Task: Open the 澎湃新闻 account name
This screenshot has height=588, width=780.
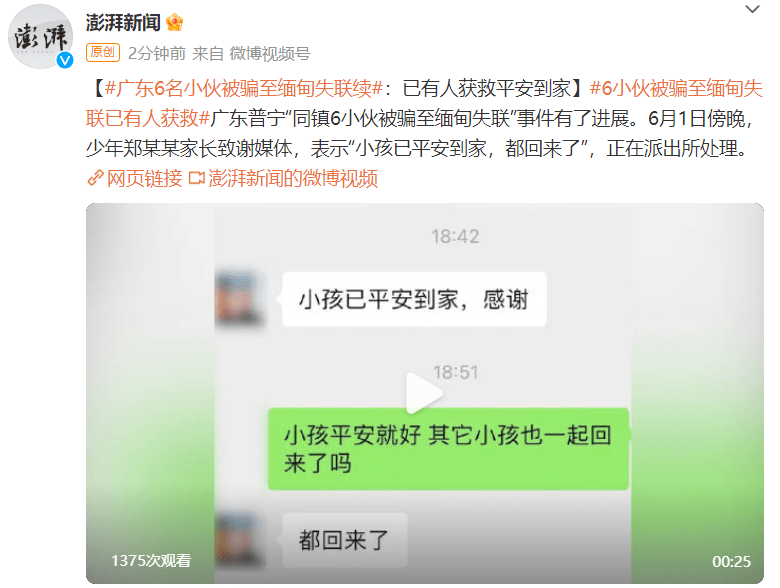Action: 123,22
